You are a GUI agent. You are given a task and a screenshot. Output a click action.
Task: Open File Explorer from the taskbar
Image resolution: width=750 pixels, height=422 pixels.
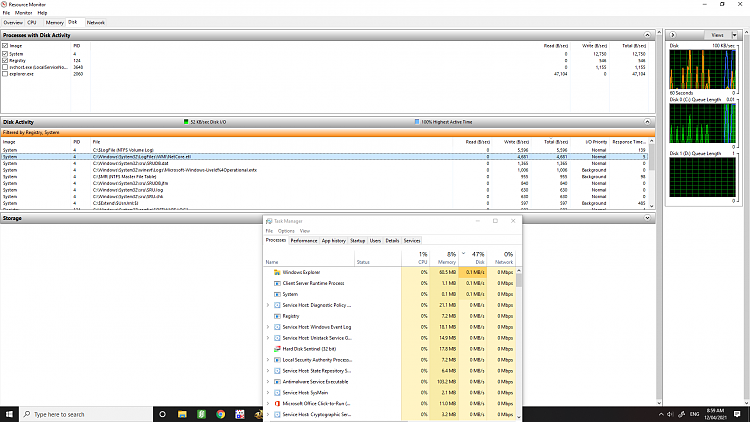tap(182, 414)
